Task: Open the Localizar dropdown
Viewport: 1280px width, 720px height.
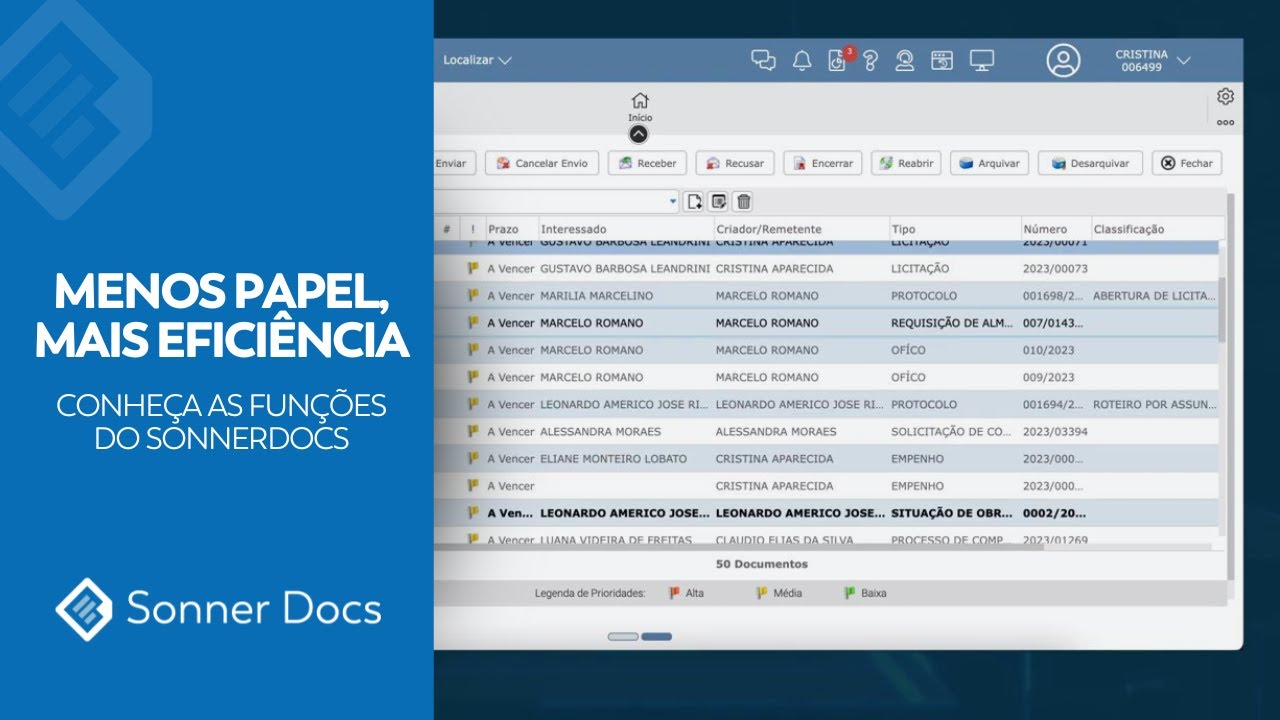Action: coord(477,60)
